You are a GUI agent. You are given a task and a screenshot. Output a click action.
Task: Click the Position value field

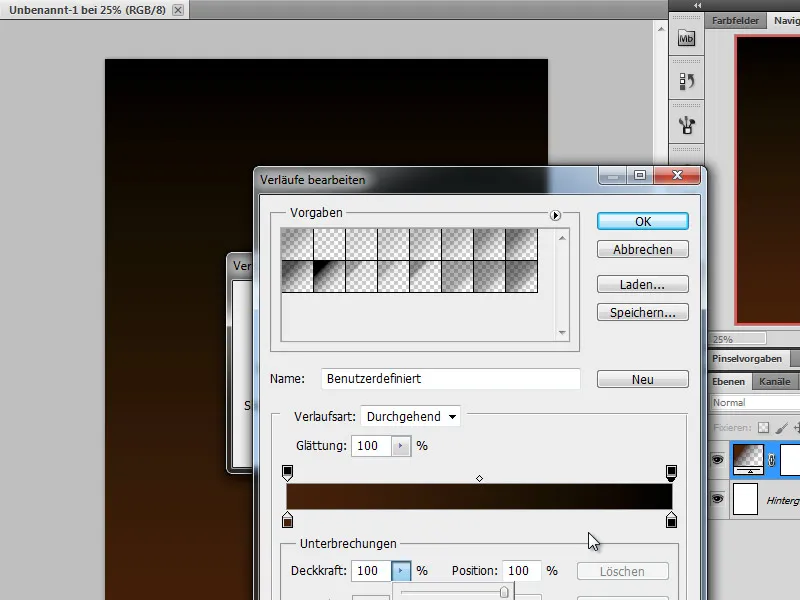(521, 570)
